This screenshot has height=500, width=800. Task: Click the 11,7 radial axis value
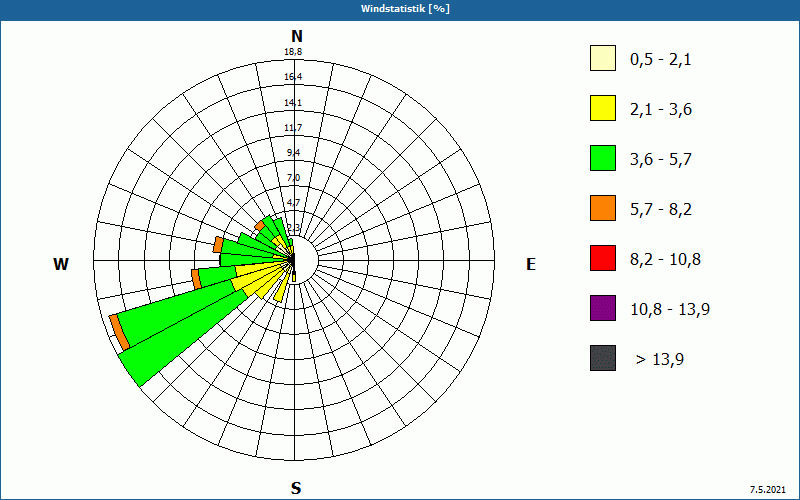point(293,128)
